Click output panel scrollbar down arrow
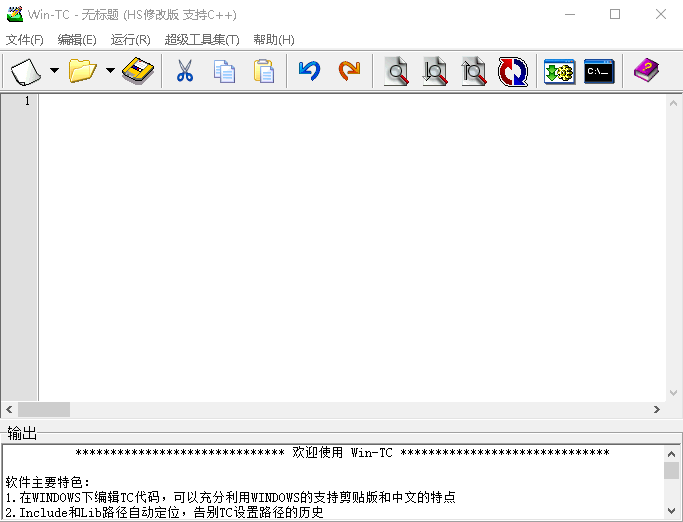 [671, 511]
